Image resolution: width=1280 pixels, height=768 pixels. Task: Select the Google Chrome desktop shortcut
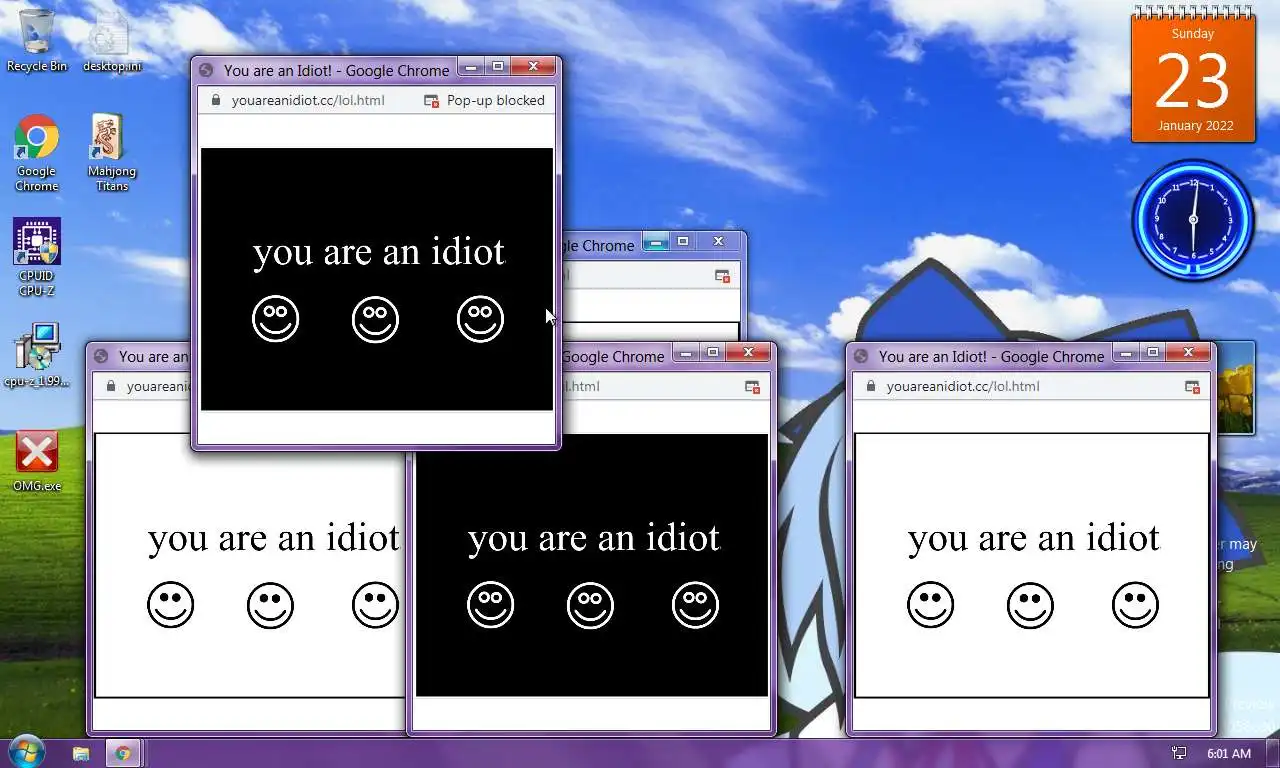37,153
